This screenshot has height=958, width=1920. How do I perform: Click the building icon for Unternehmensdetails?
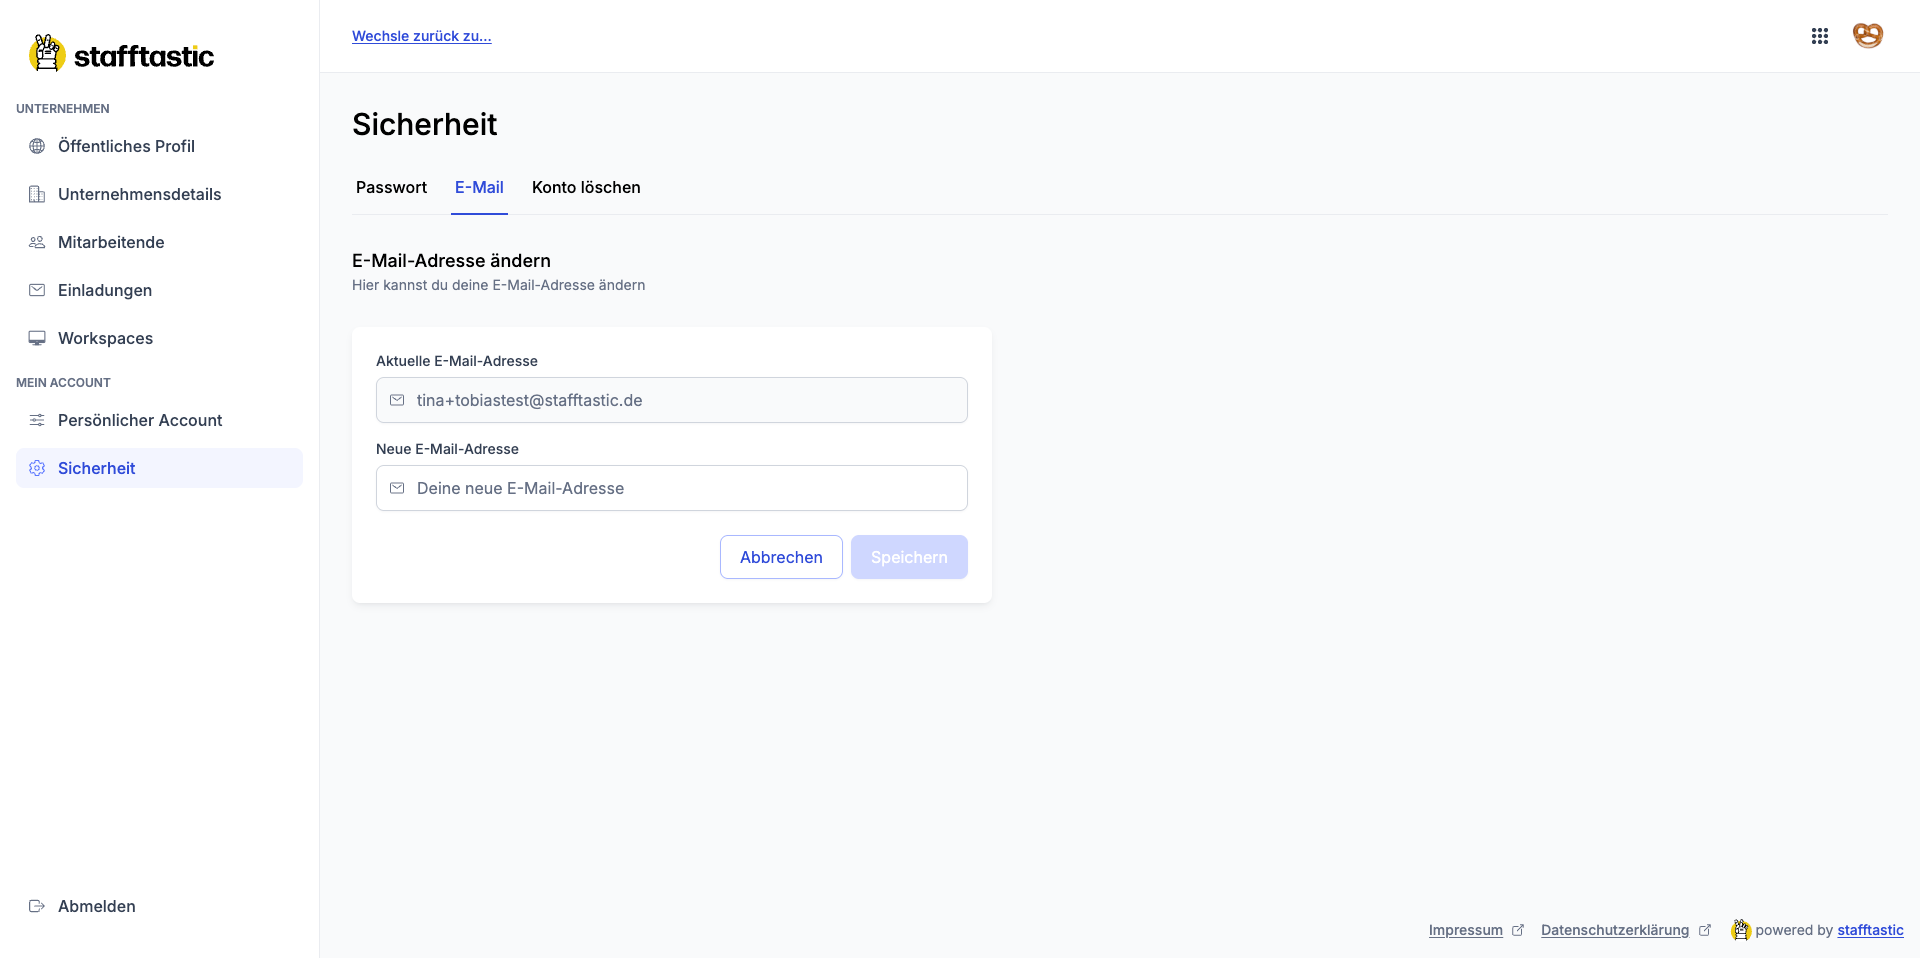[37, 194]
